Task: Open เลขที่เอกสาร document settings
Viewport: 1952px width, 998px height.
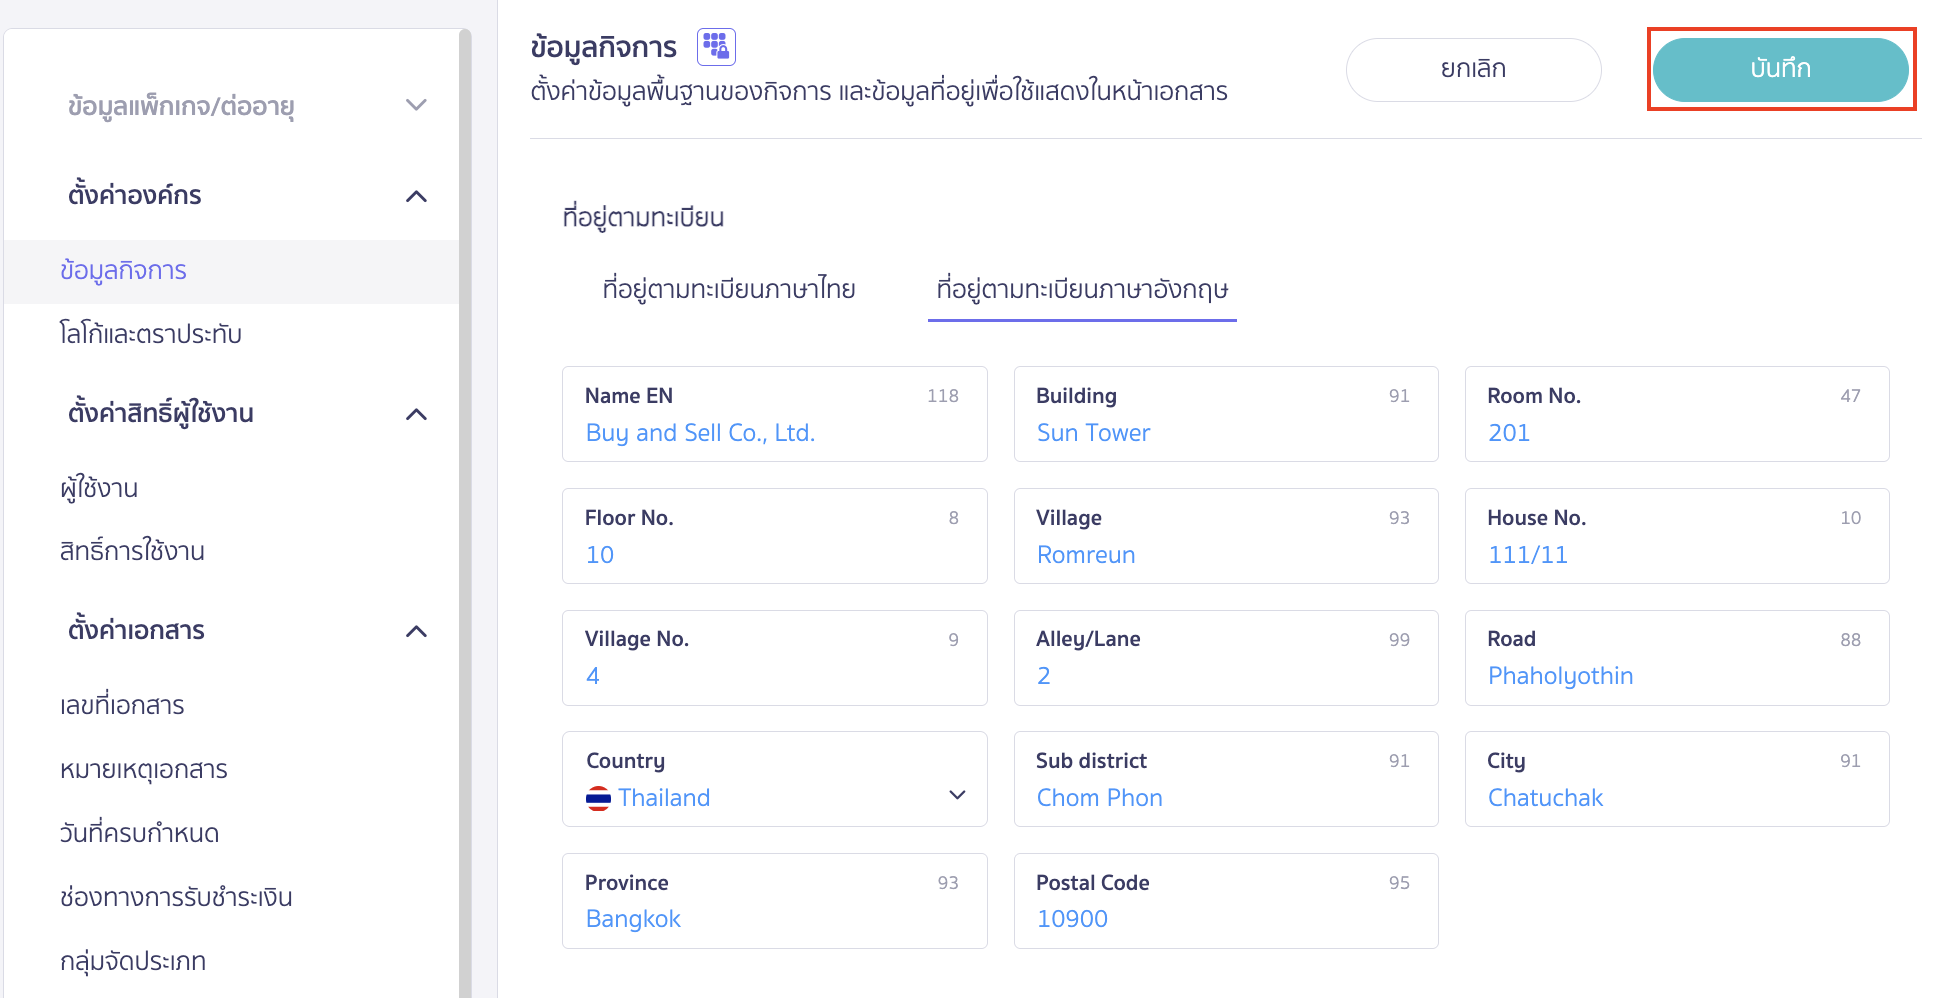Action: point(122,705)
